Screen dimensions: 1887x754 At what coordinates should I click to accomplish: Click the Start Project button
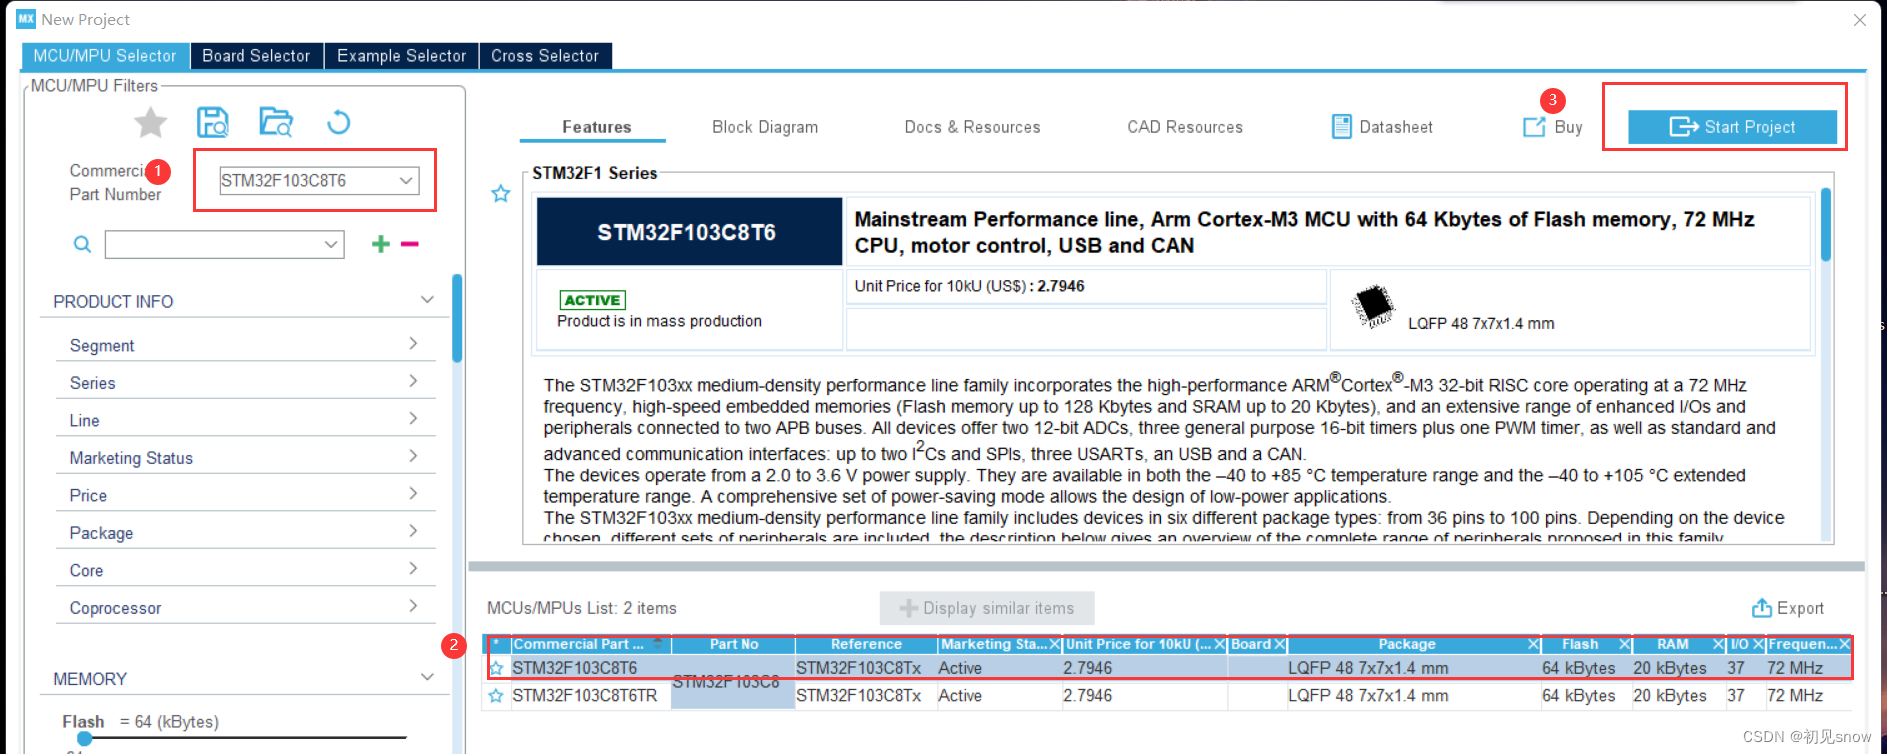click(1732, 127)
